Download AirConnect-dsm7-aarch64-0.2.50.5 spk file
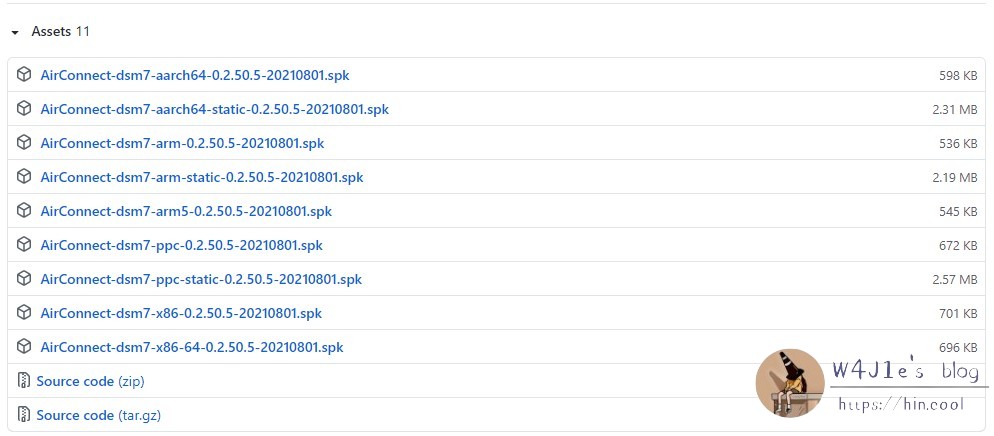The height and width of the screenshot is (436, 994). coord(194,75)
